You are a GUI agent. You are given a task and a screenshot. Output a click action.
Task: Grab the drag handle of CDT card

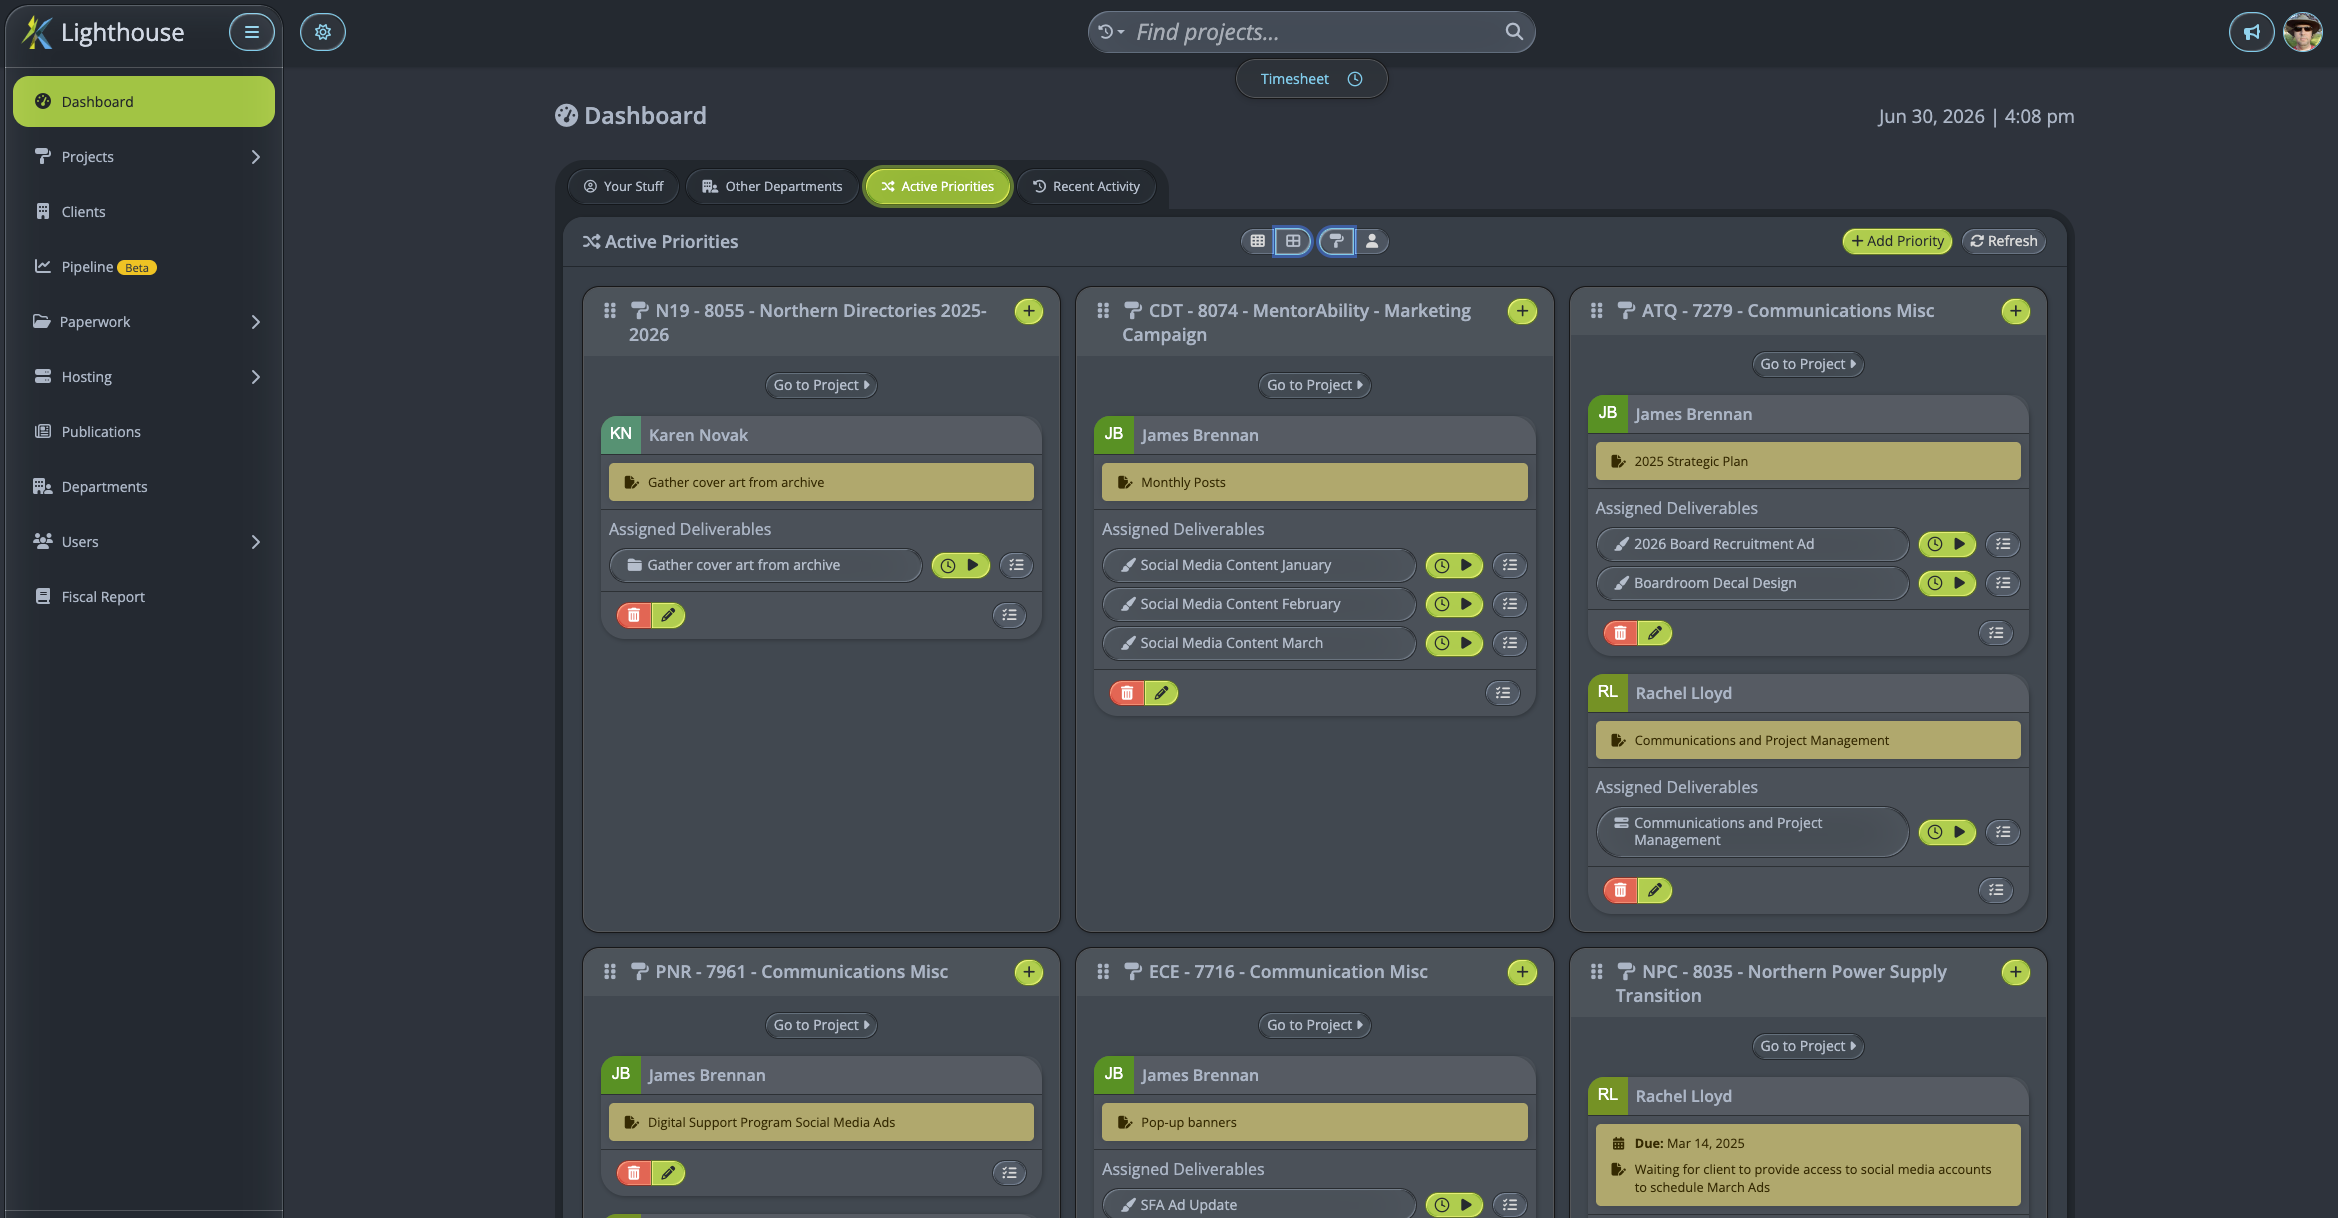point(1103,311)
